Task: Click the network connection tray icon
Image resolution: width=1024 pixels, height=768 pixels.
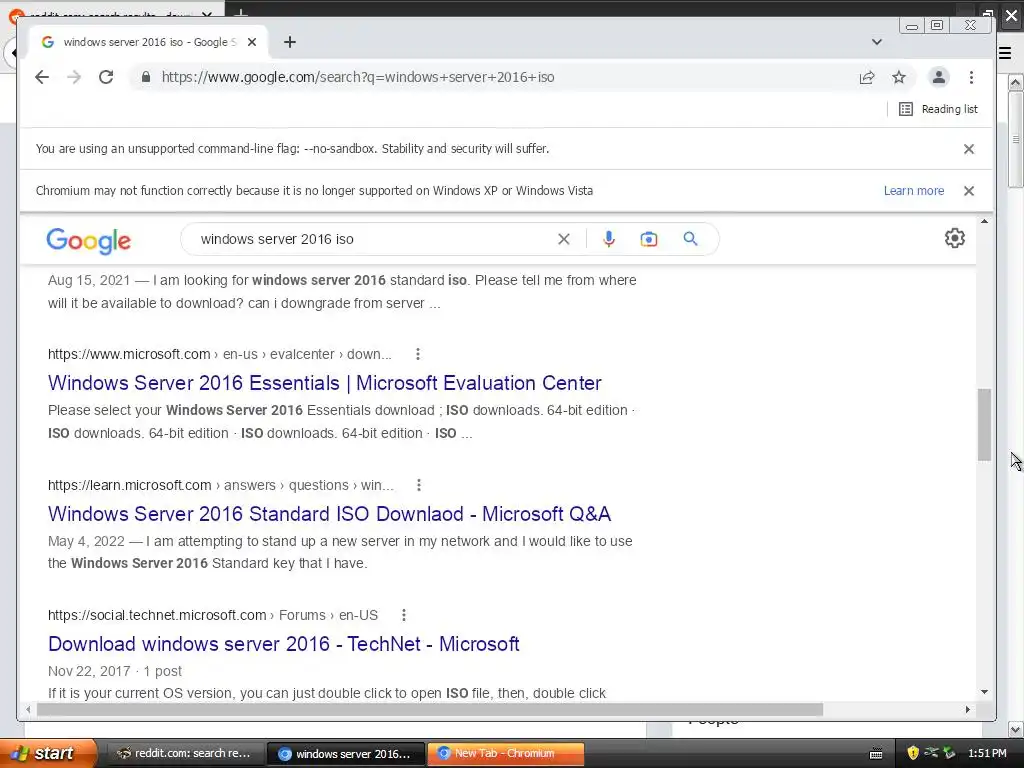Action: [x=931, y=753]
